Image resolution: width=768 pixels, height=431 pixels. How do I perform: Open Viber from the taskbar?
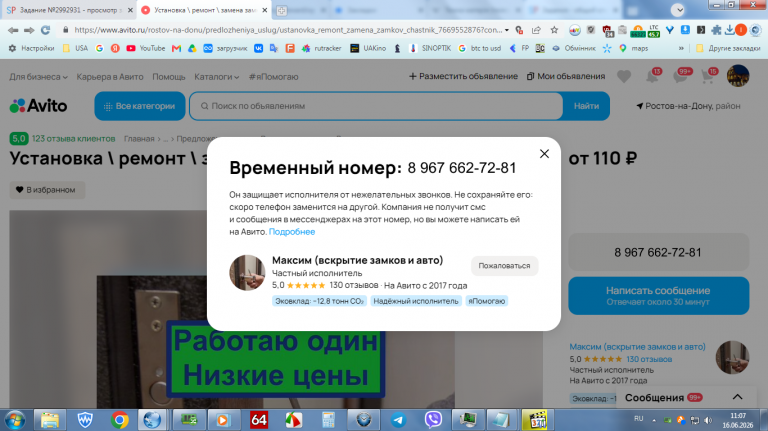pyautogui.click(x=433, y=420)
